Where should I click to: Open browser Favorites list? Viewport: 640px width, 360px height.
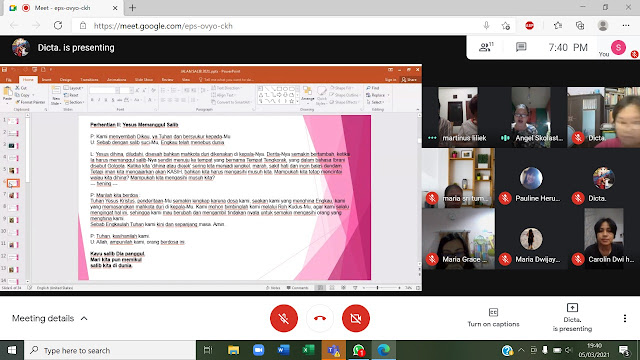point(558,26)
